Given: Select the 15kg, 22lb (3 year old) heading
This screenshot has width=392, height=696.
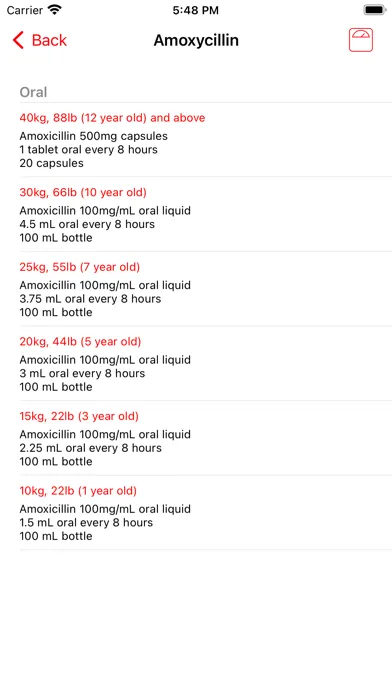Looking at the screenshot, I should 79,416.
